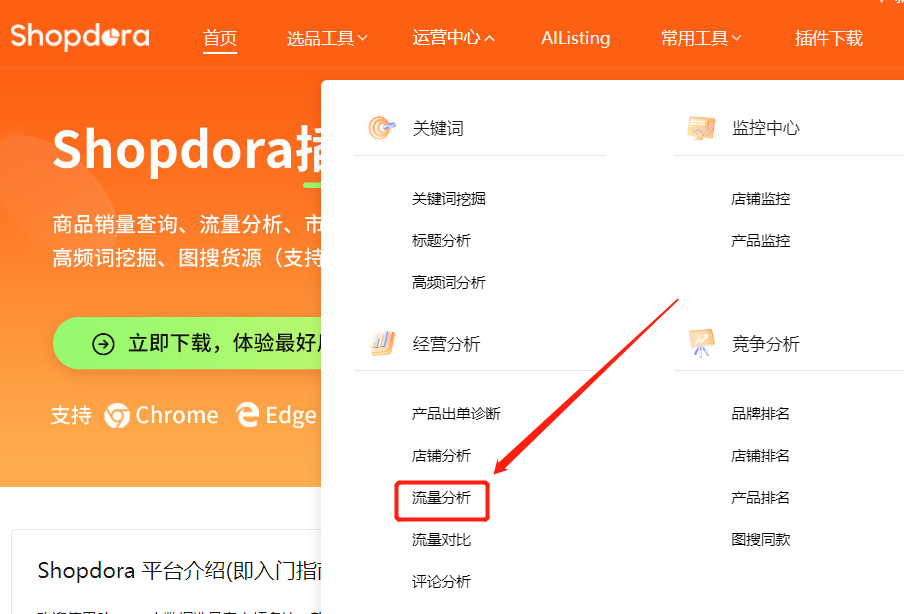Click the Chrome browser icon
Image resolution: width=904 pixels, height=614 pixels.
(117, 416)
